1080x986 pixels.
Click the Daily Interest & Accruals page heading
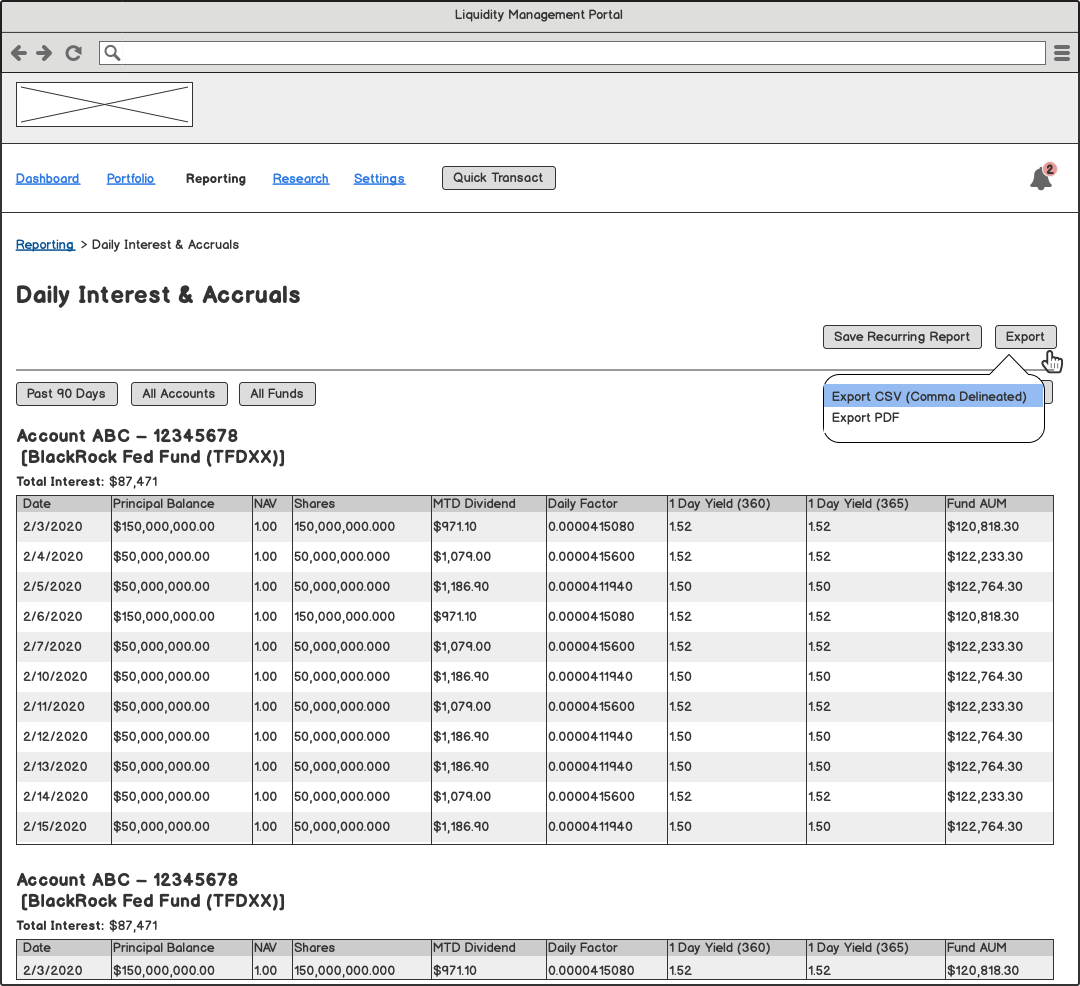[158, 295]
